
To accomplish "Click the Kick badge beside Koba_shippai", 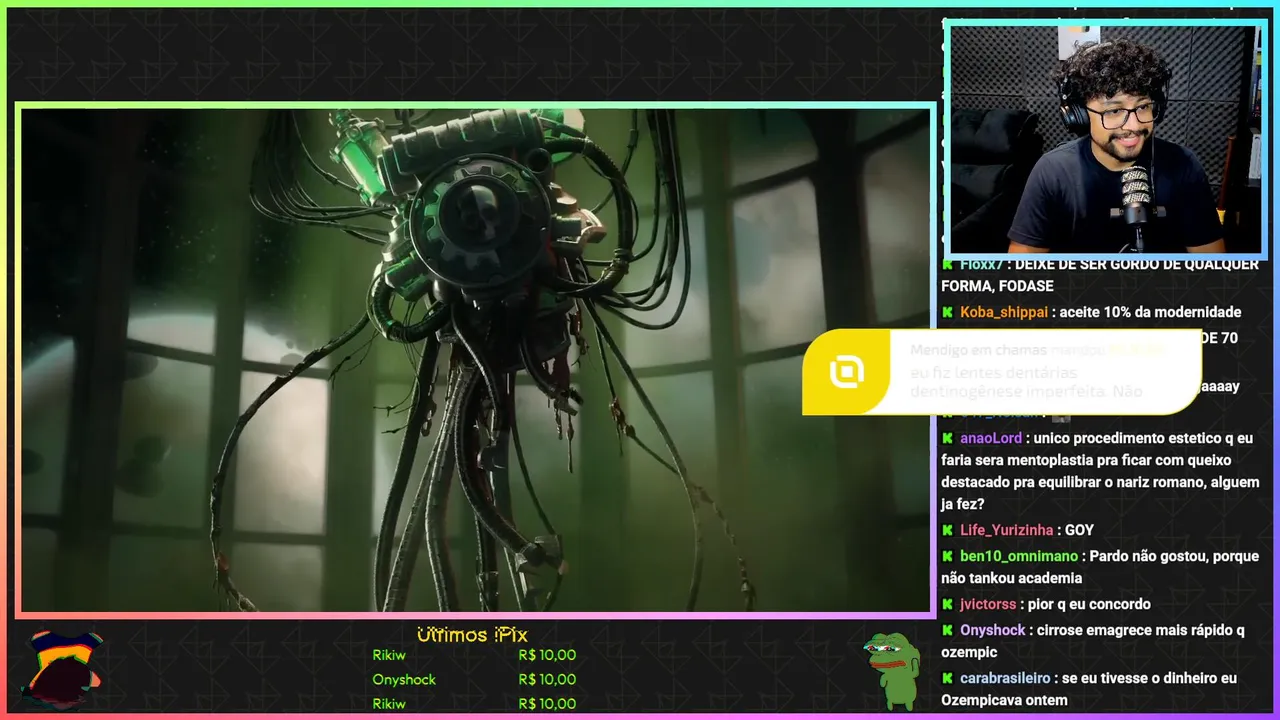I will tap(947, 312).
